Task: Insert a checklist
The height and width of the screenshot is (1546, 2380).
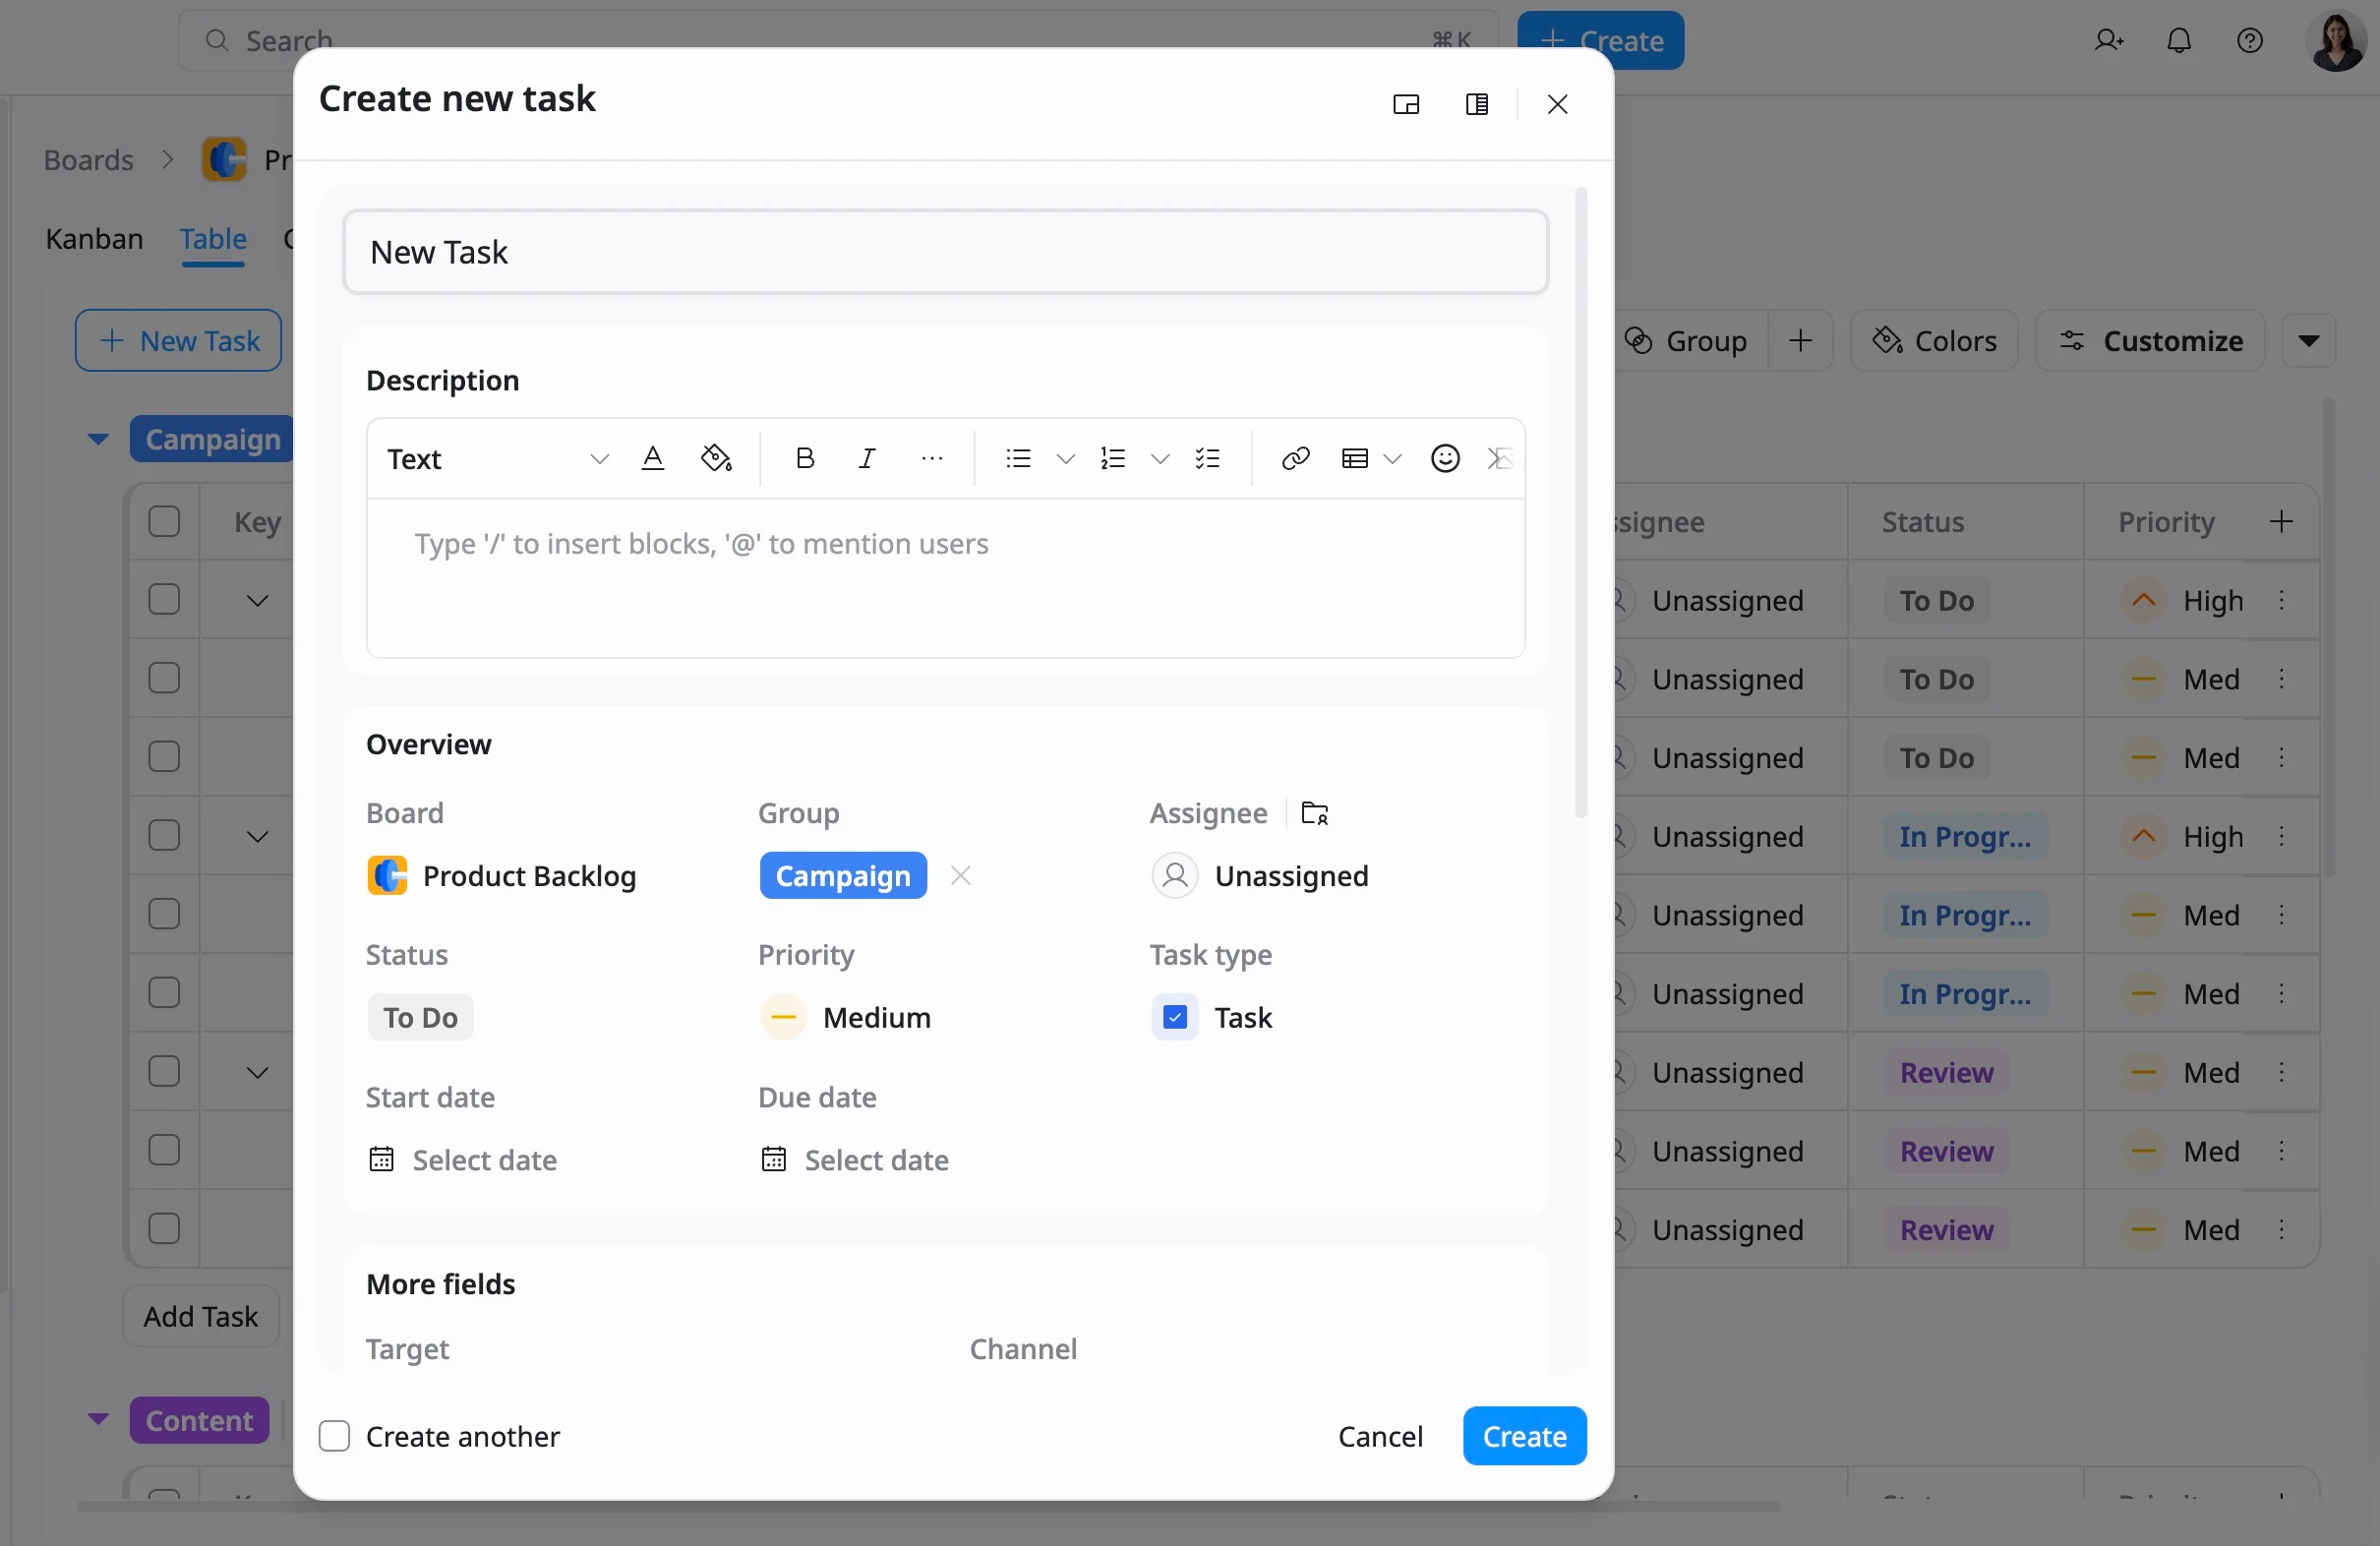Action: 1207,458
